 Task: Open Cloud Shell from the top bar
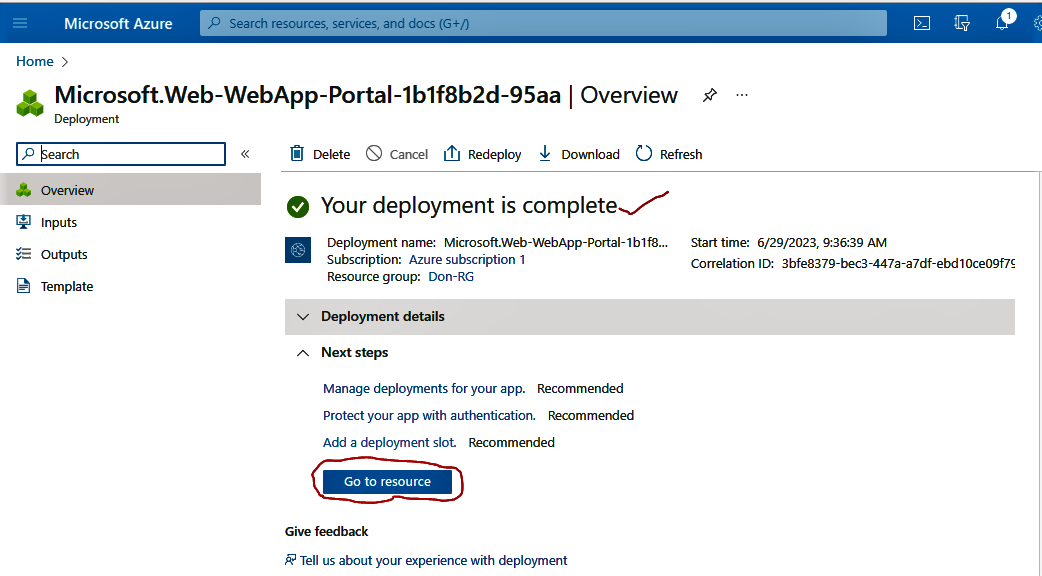[922, 23]
